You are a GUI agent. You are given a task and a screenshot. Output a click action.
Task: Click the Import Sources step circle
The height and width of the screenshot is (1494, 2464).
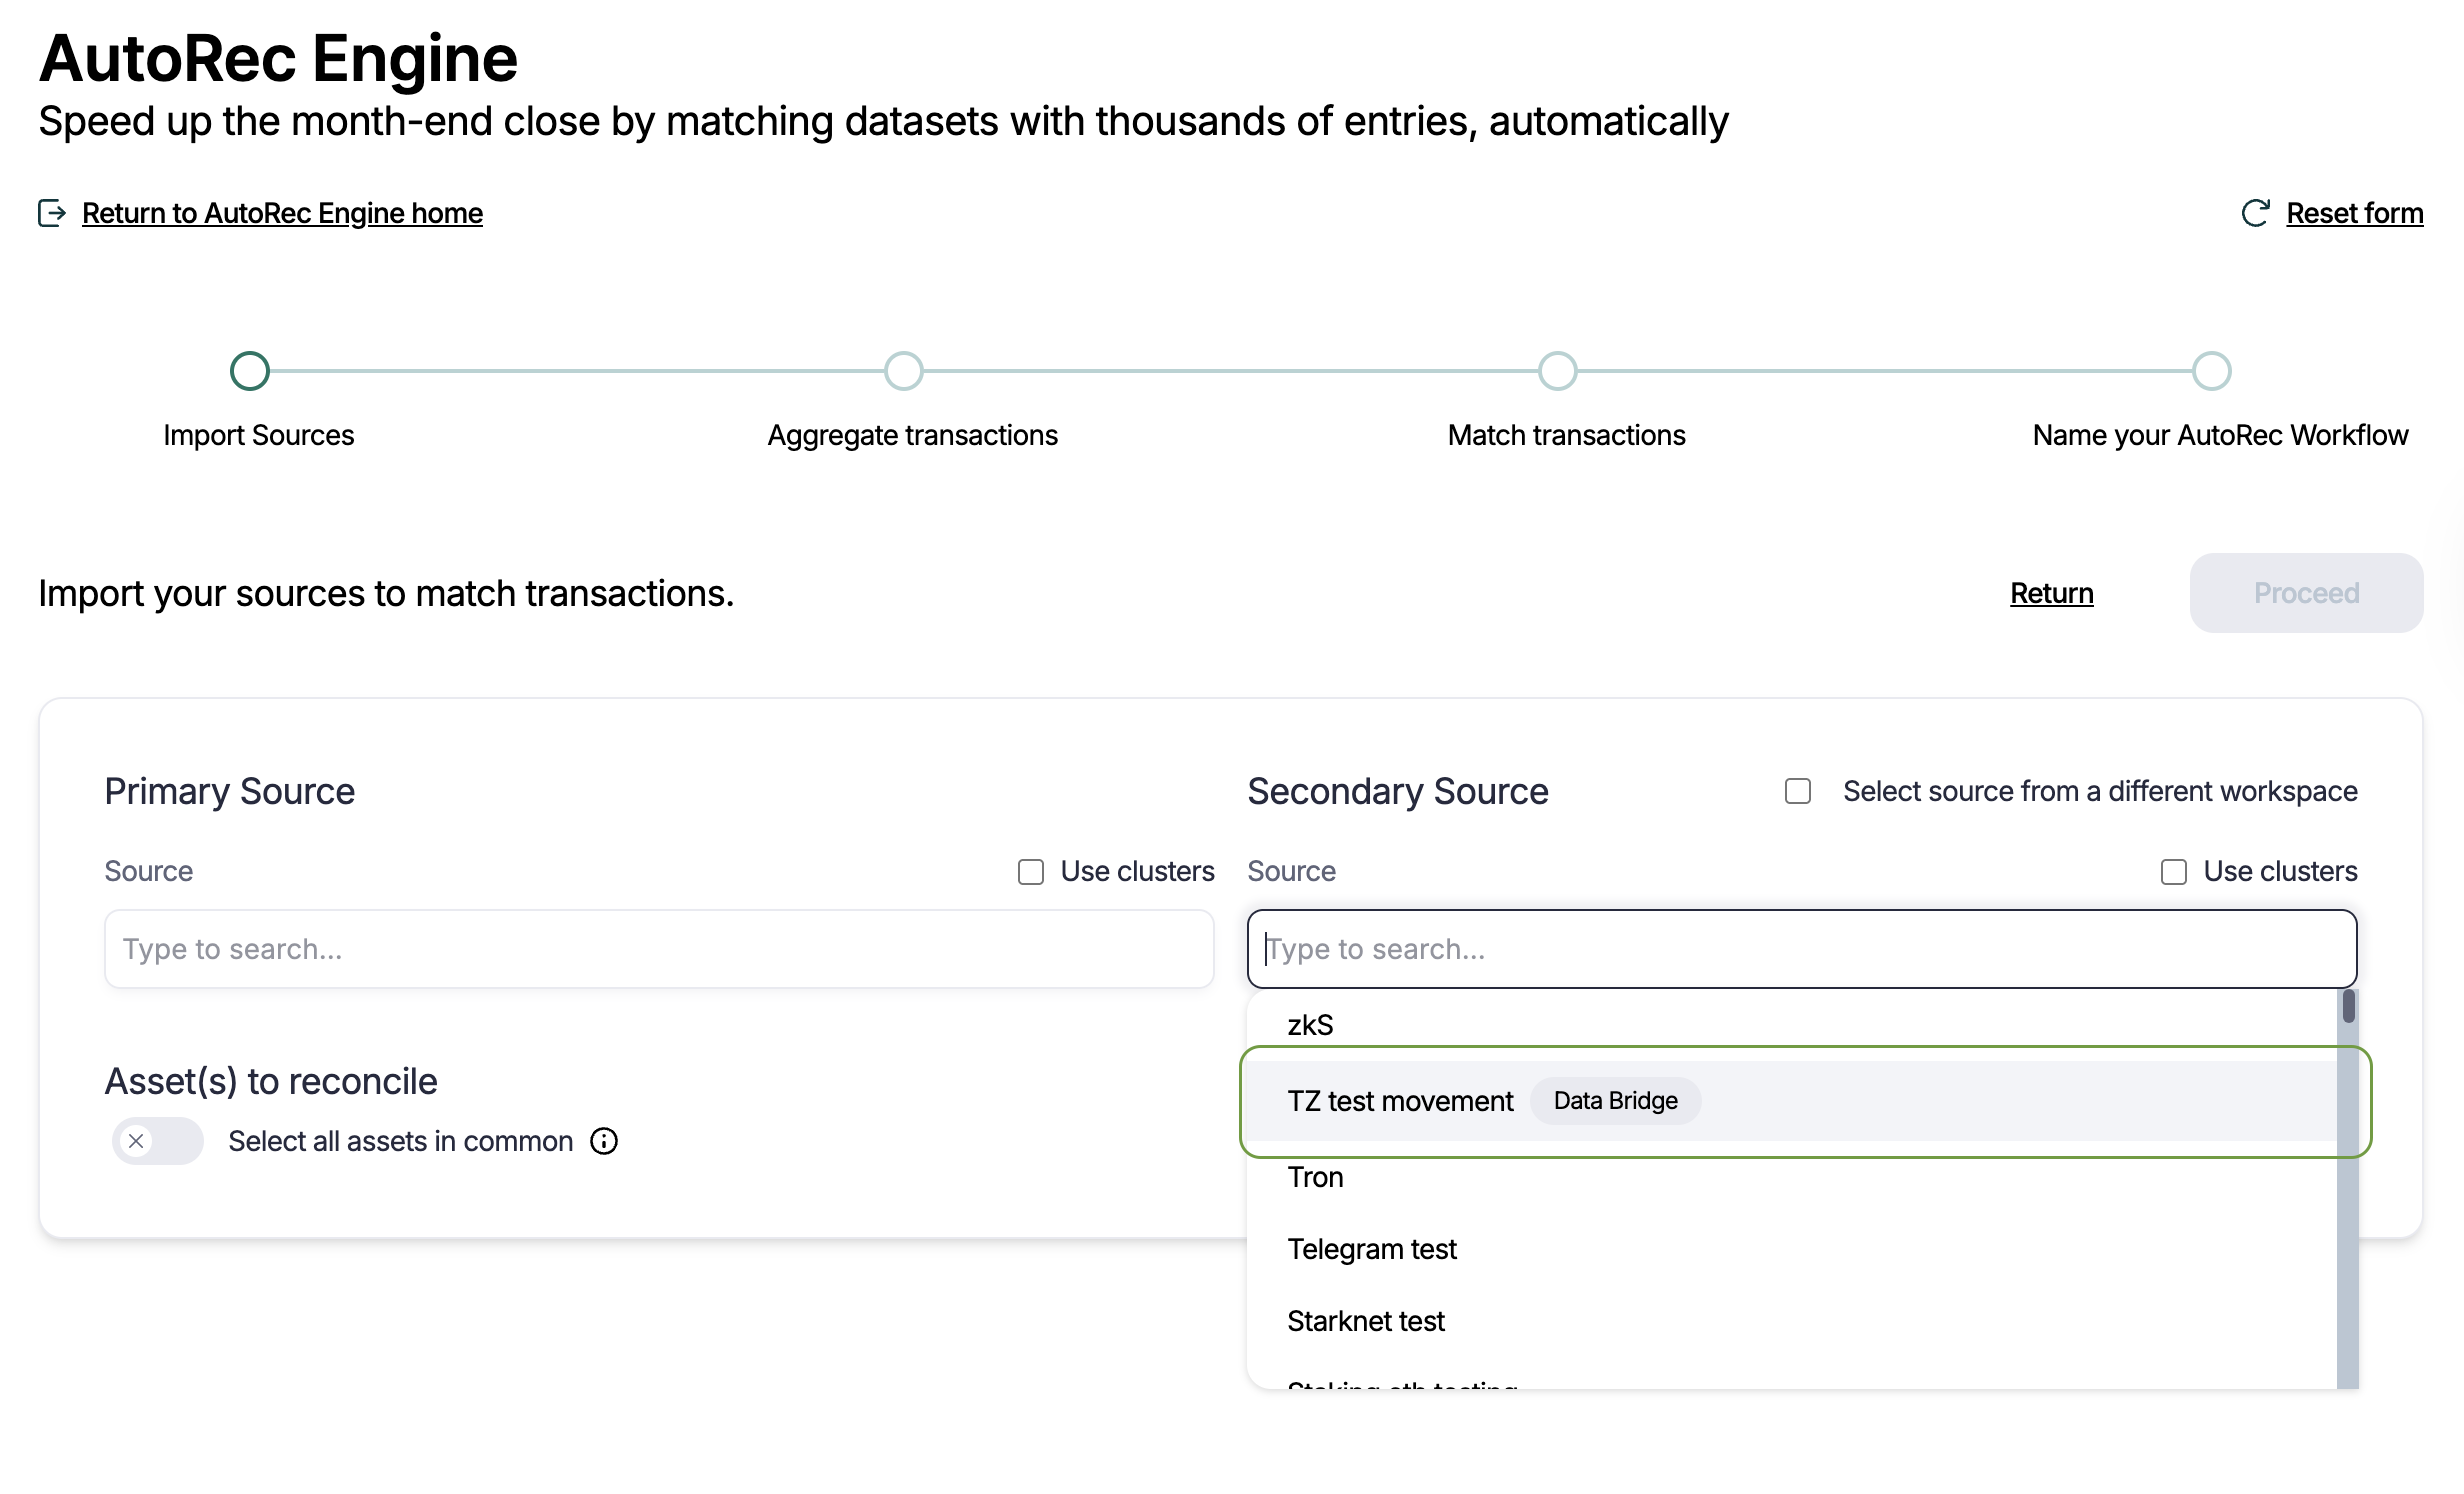[250, 371]
